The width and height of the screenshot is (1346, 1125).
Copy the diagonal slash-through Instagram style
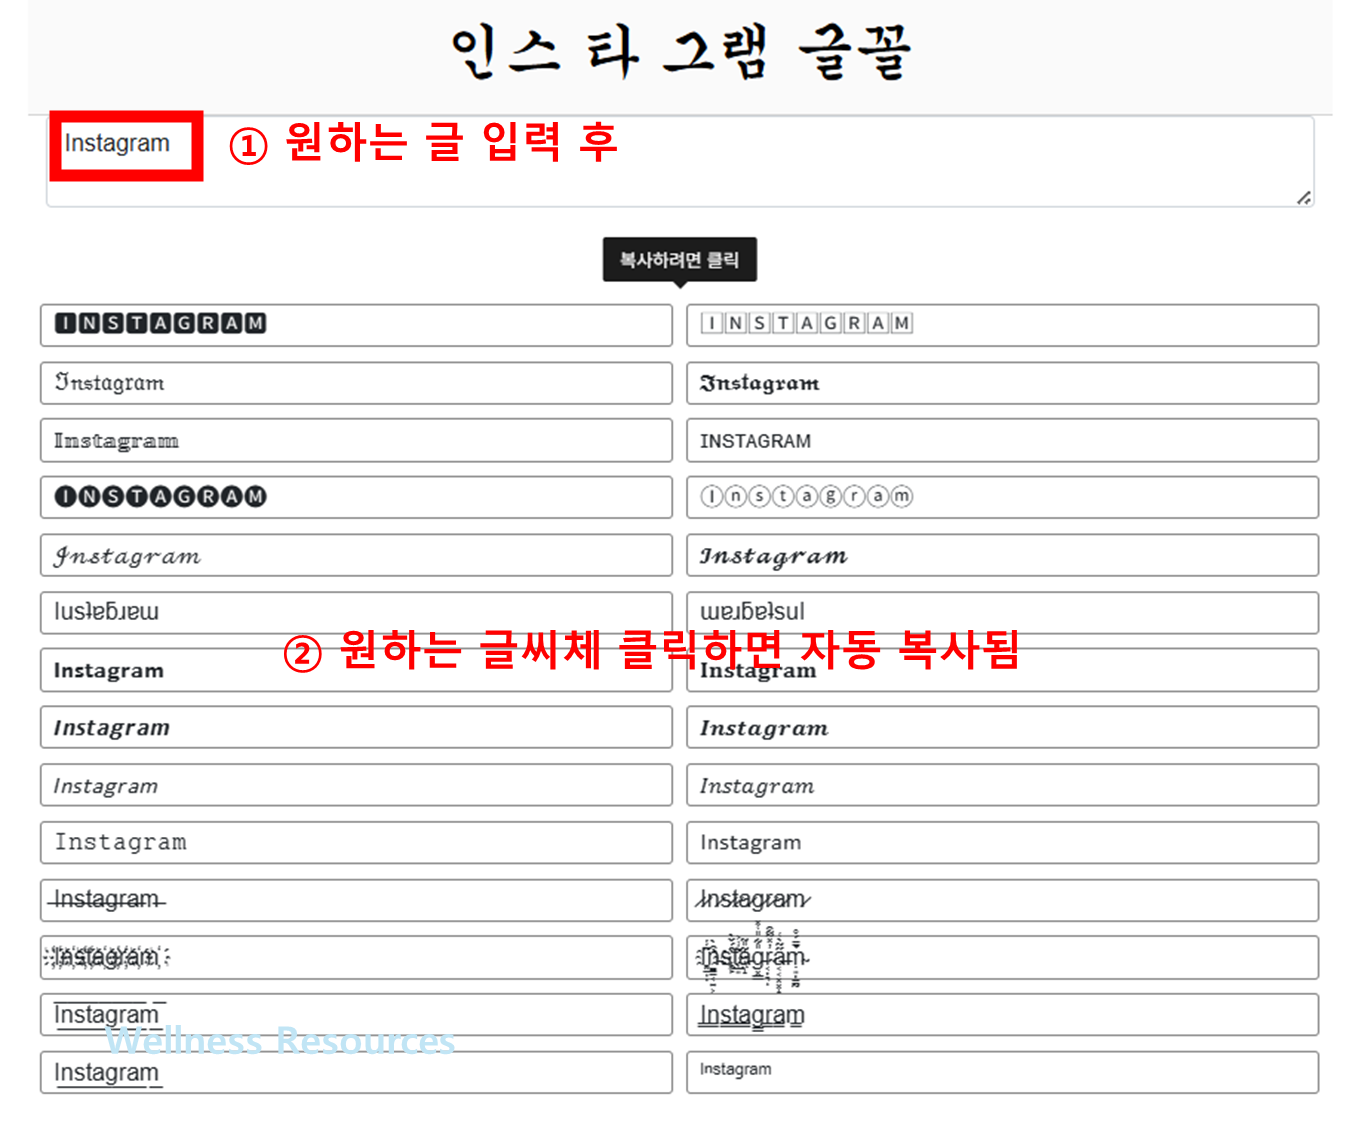tap(1002, 900)
